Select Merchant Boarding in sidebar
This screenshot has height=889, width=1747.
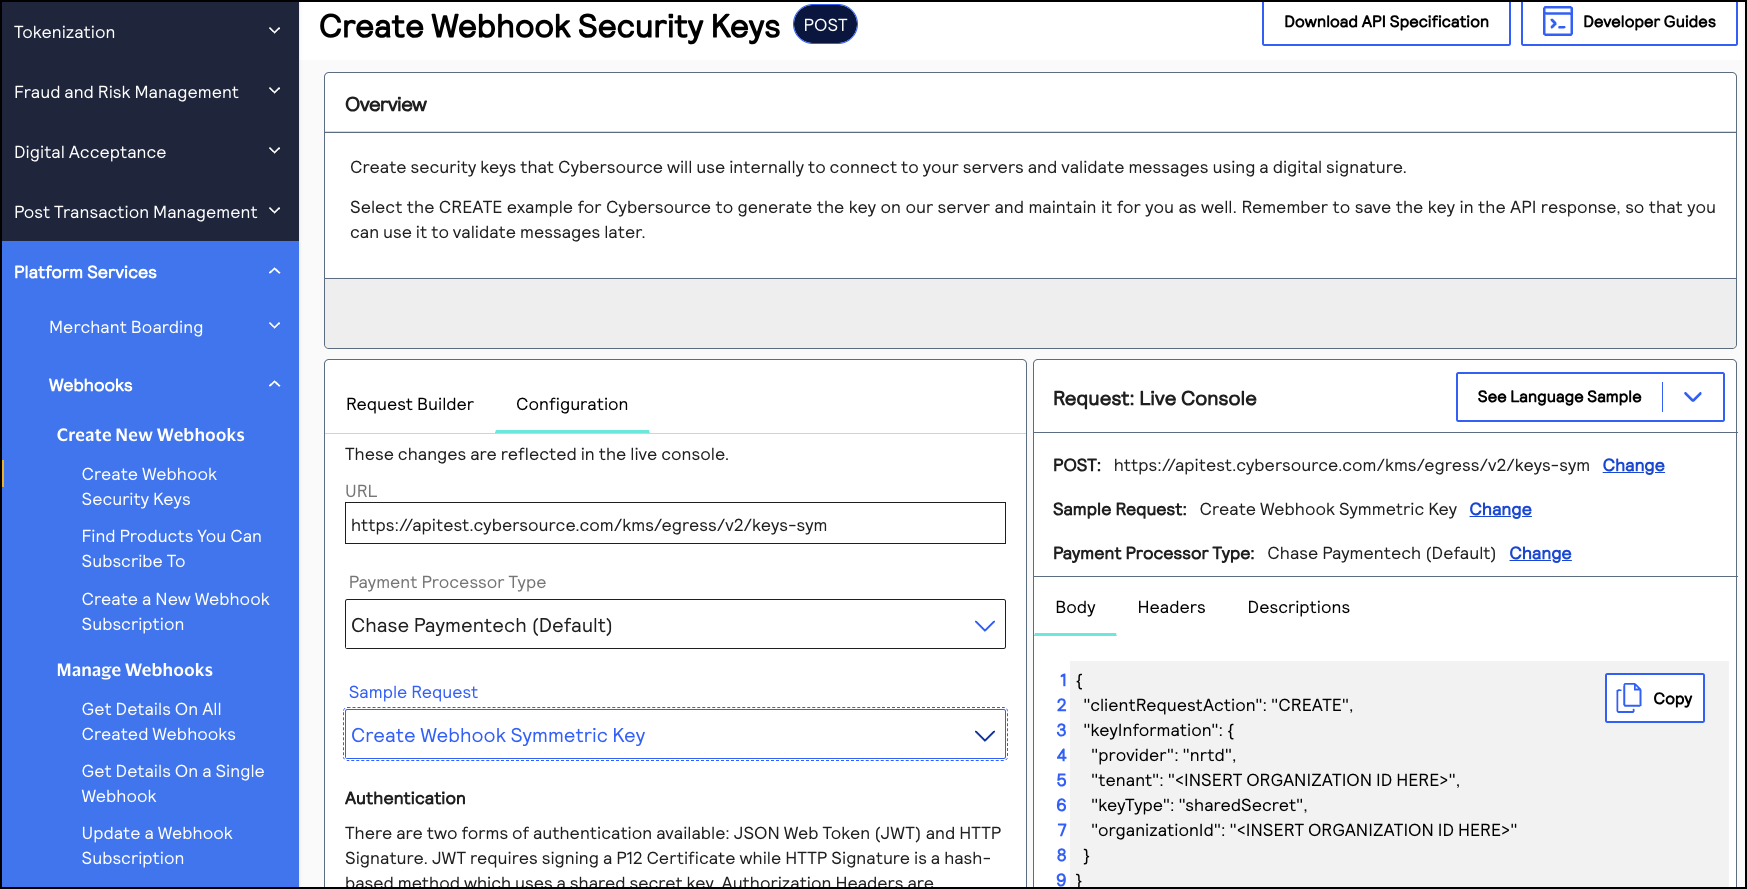point(126,327)
